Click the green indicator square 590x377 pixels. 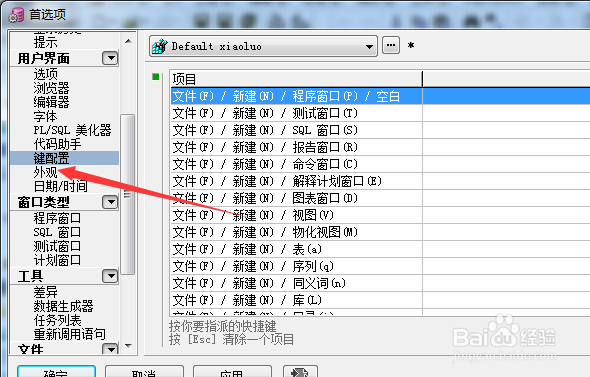click(156, 77)
